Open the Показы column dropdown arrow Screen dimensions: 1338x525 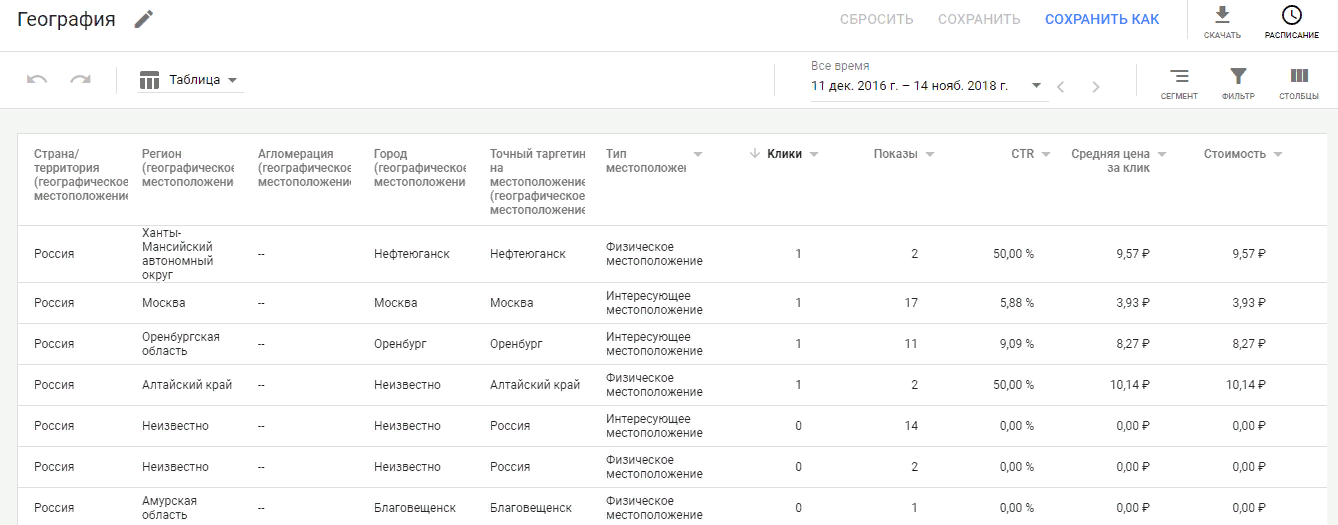pos(930,154)
